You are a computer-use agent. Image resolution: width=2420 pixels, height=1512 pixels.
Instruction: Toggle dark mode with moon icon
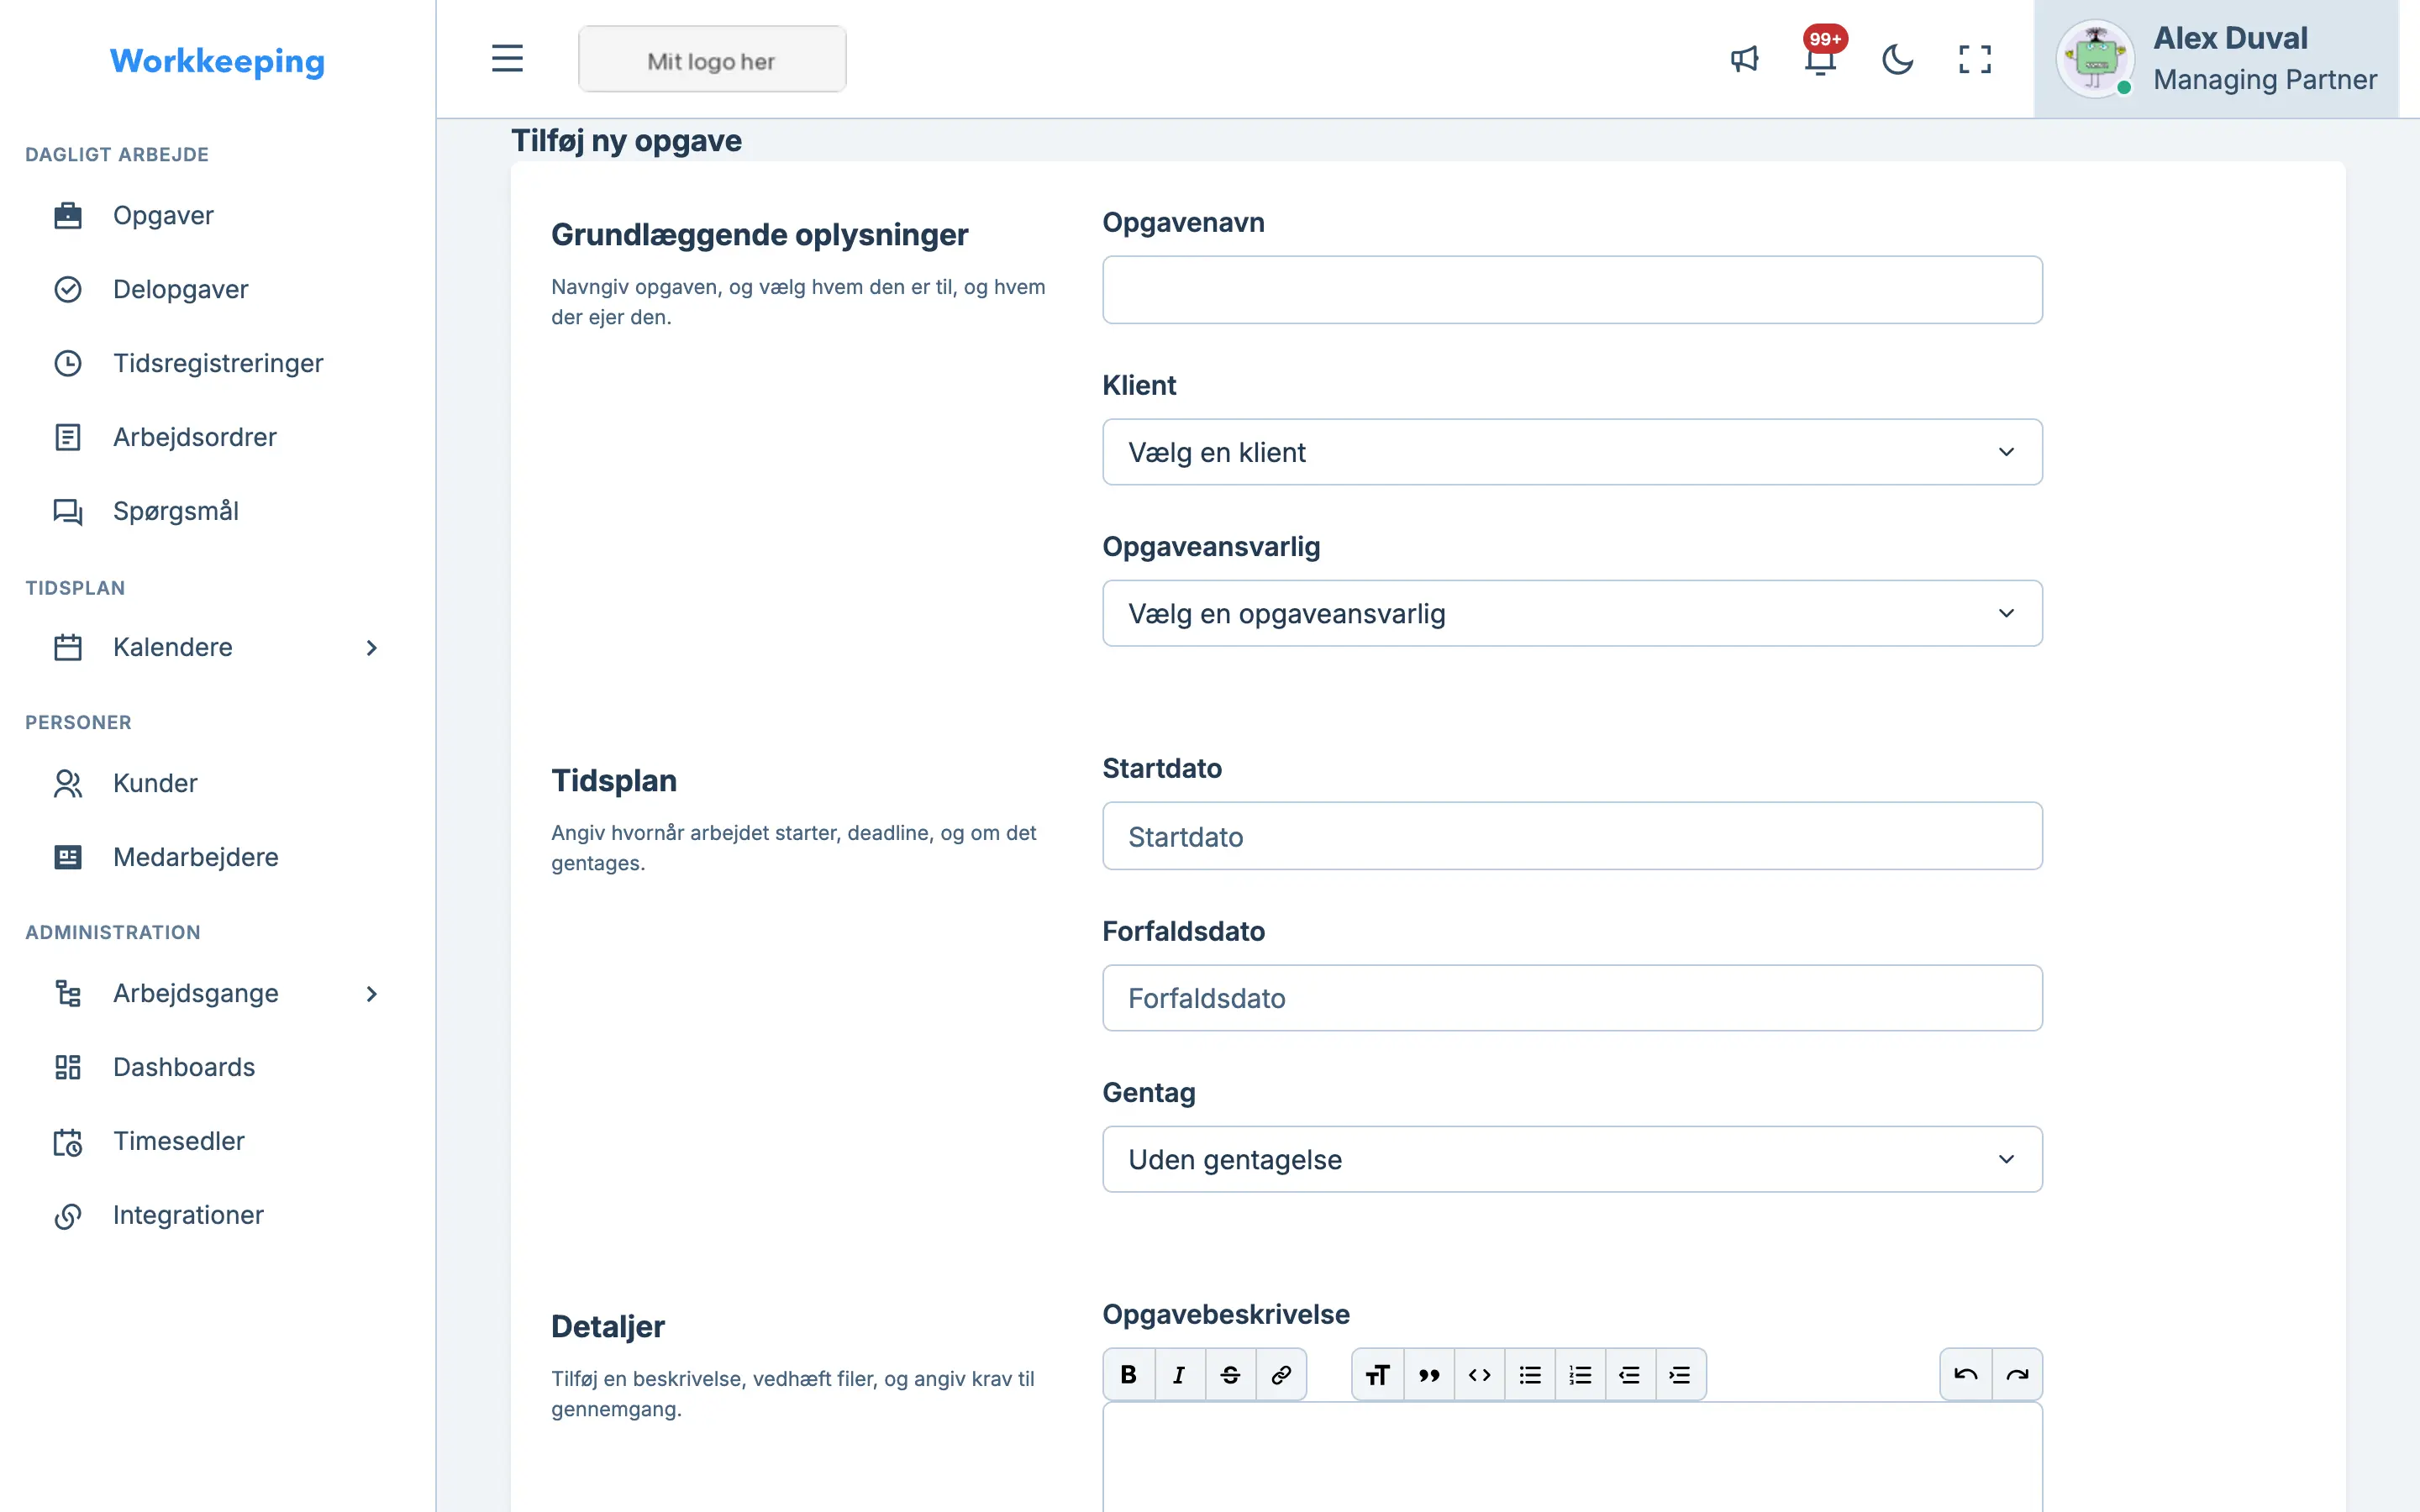[x=1897, y=59]
